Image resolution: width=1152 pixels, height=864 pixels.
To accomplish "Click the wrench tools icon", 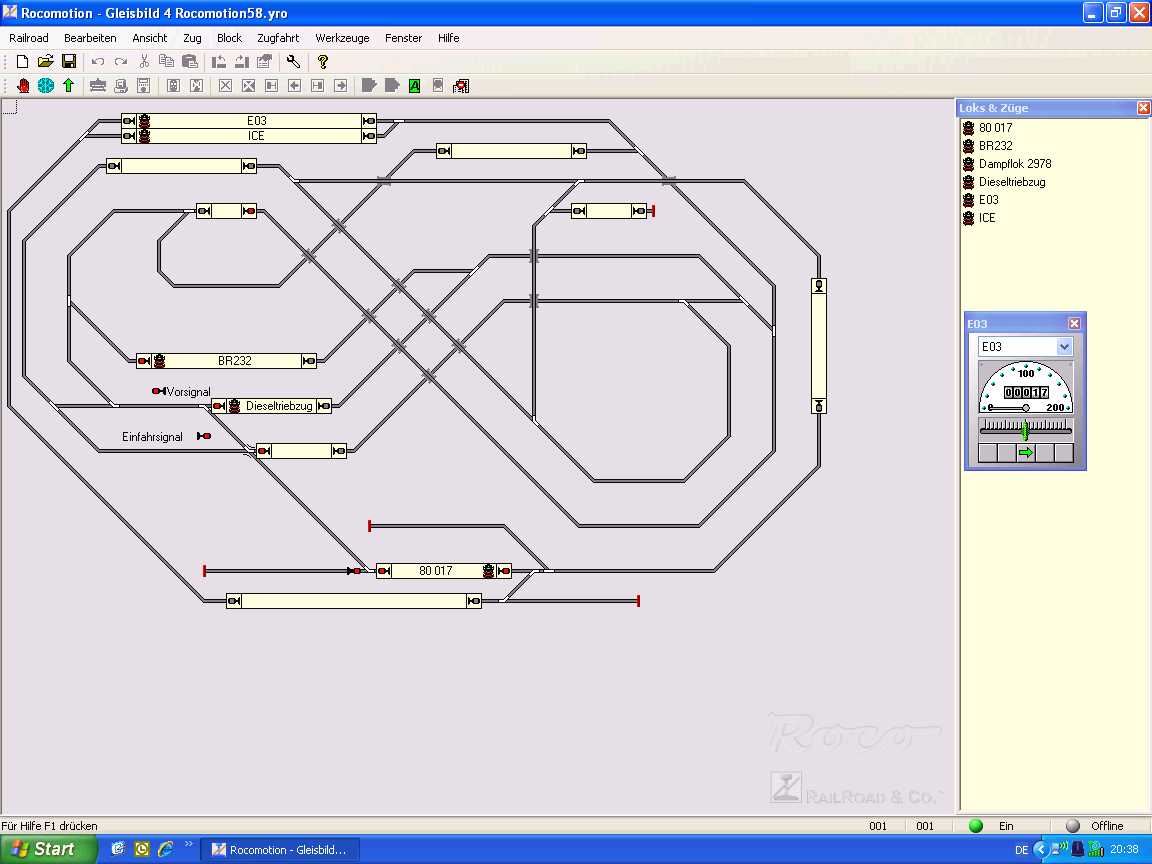I will coord(293,62).
